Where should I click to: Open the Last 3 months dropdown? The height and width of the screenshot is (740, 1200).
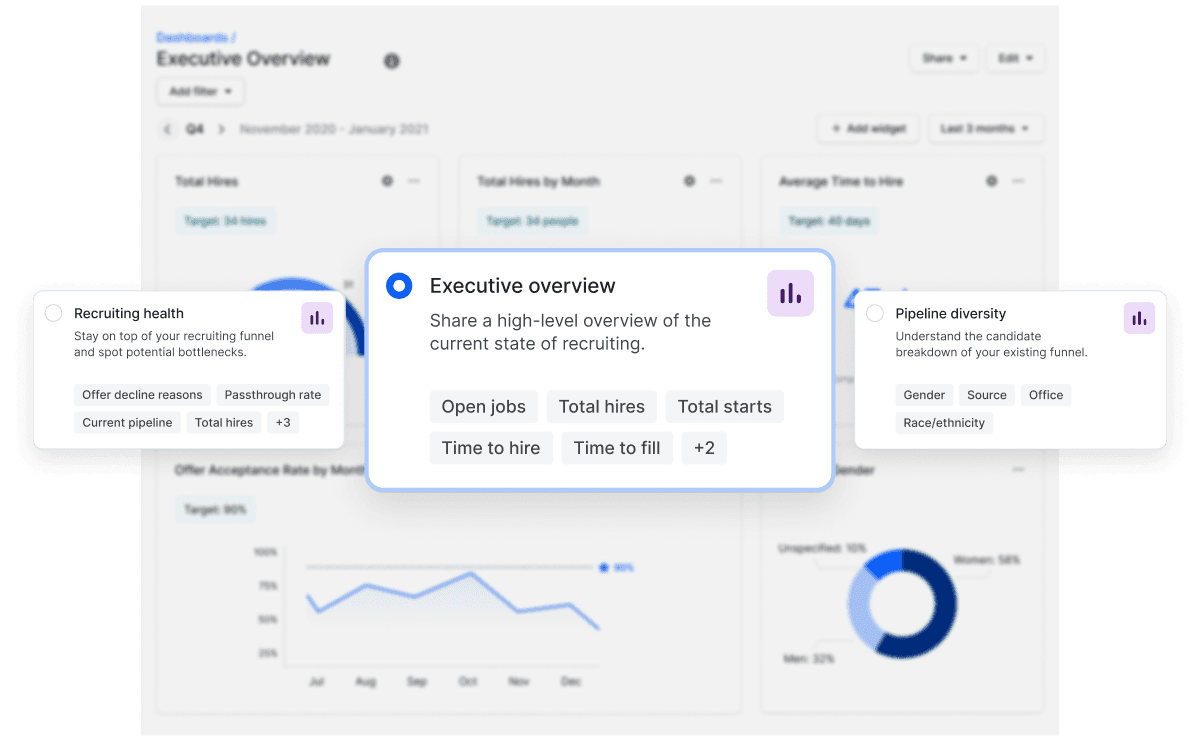tap(986, 128)
